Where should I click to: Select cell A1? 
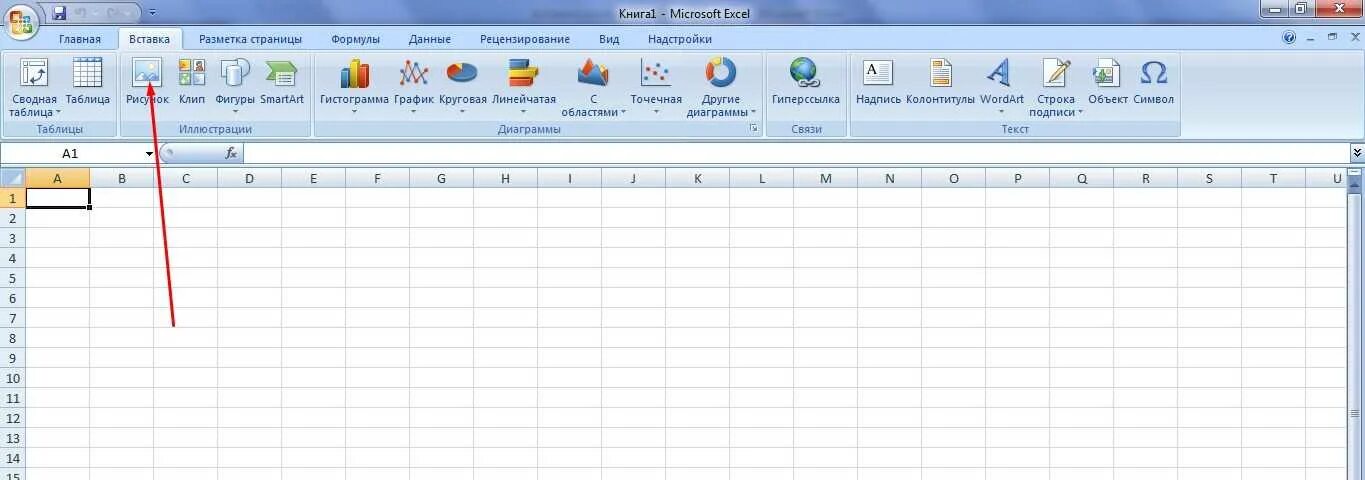(x=57, y=198)
